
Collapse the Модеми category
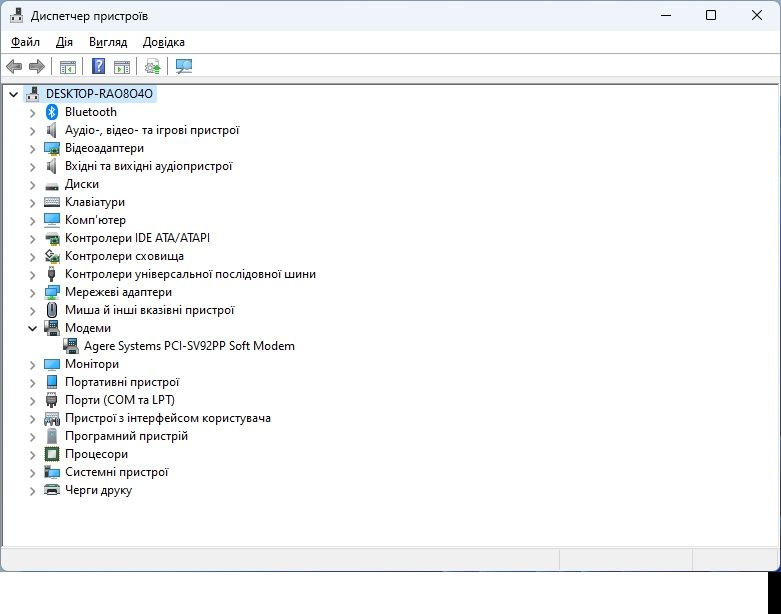coord(32,328)
